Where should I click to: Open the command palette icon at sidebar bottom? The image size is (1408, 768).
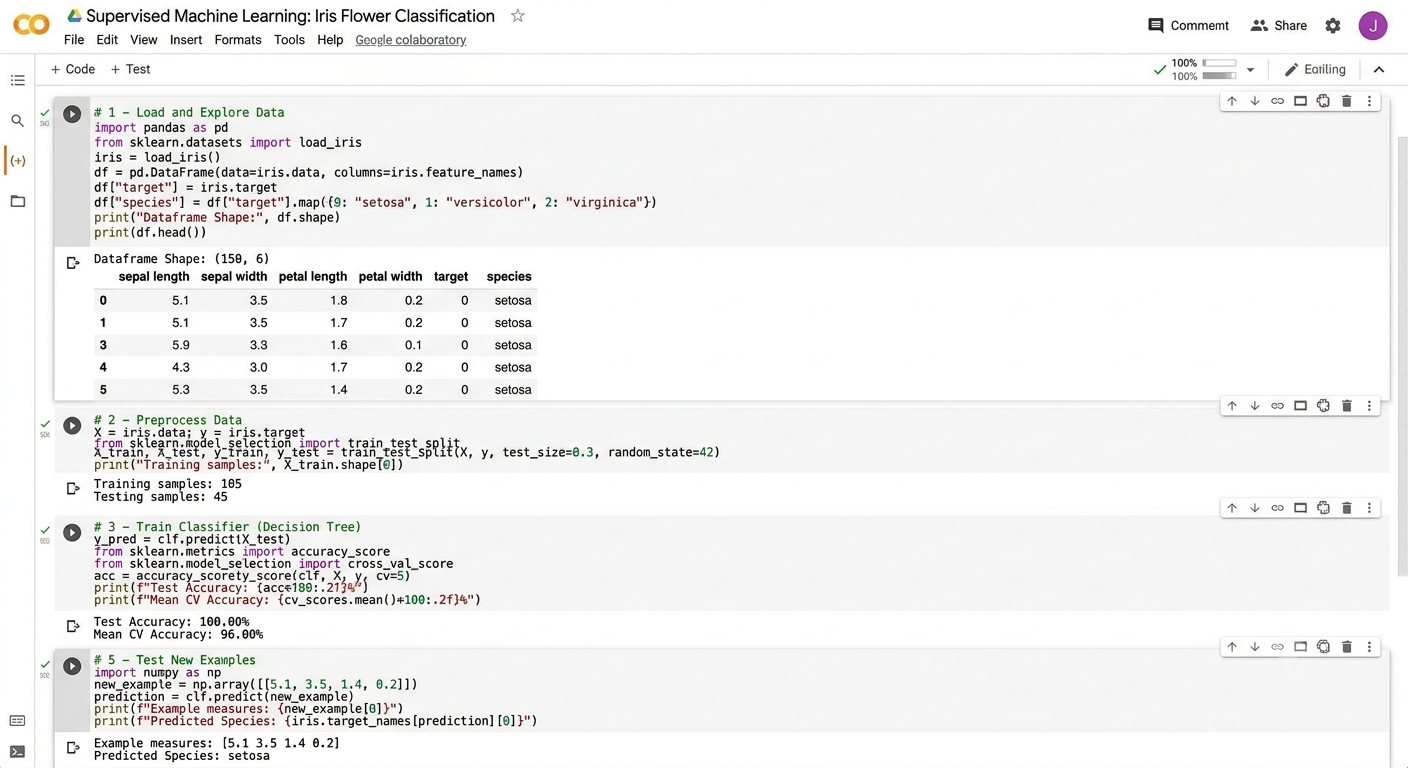tap(17, 721)
